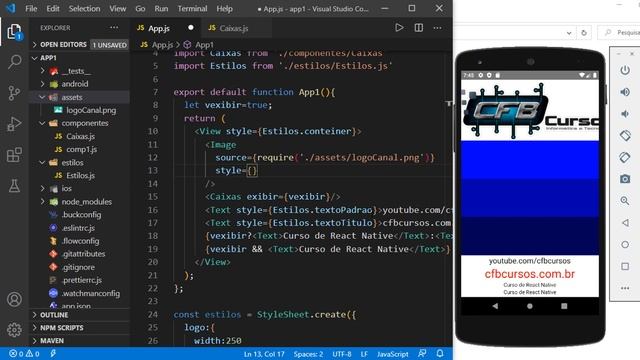Image resolution: width=640 pixels, height=360 pixels.
Task: Change indentation via Spaces: 2
Action: tap(308, 354)
